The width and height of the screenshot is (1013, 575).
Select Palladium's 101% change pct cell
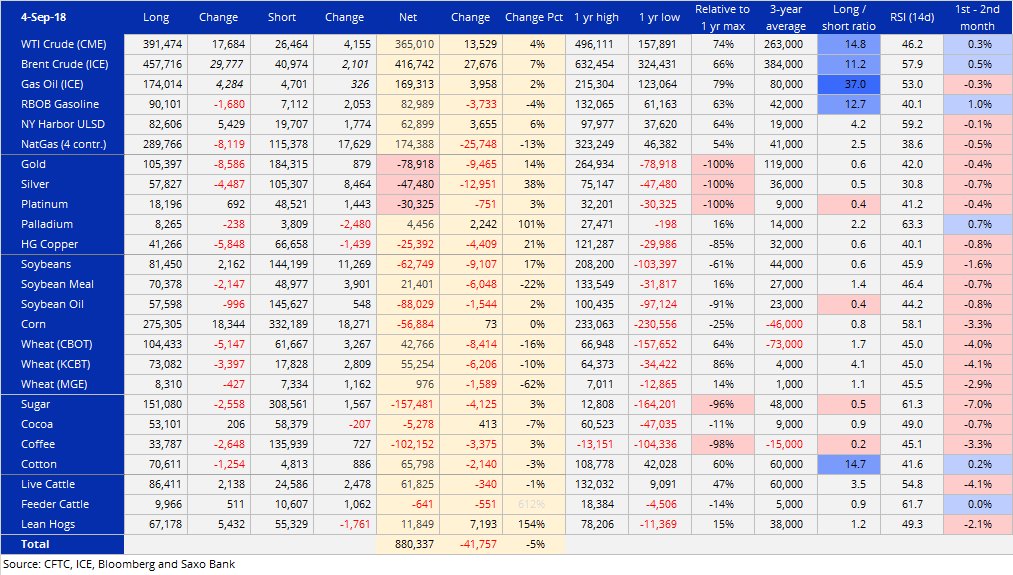click(533, 225)
